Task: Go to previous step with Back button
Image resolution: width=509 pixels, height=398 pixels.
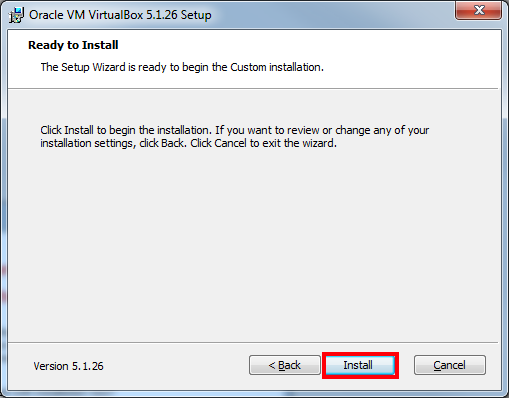Action: (285, 365)
